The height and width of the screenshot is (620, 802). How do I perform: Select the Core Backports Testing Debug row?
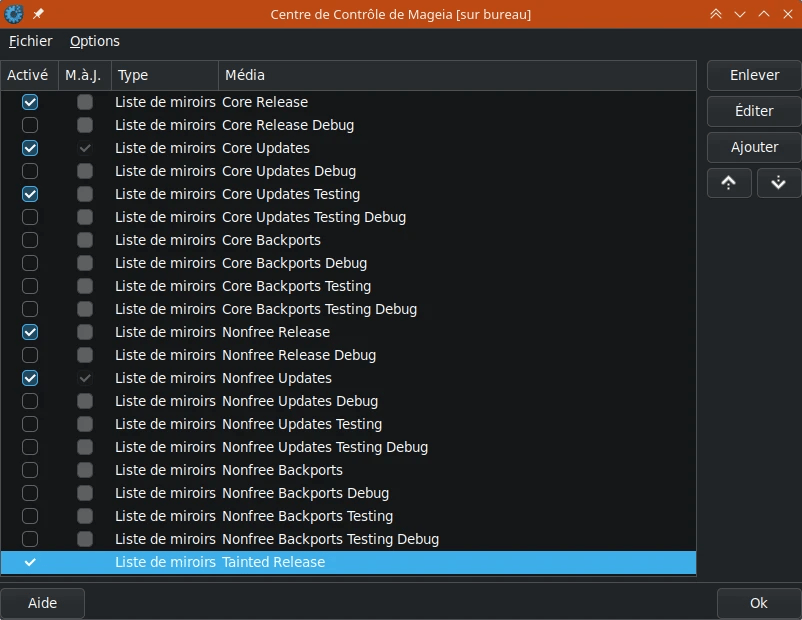tap(348, 309)
